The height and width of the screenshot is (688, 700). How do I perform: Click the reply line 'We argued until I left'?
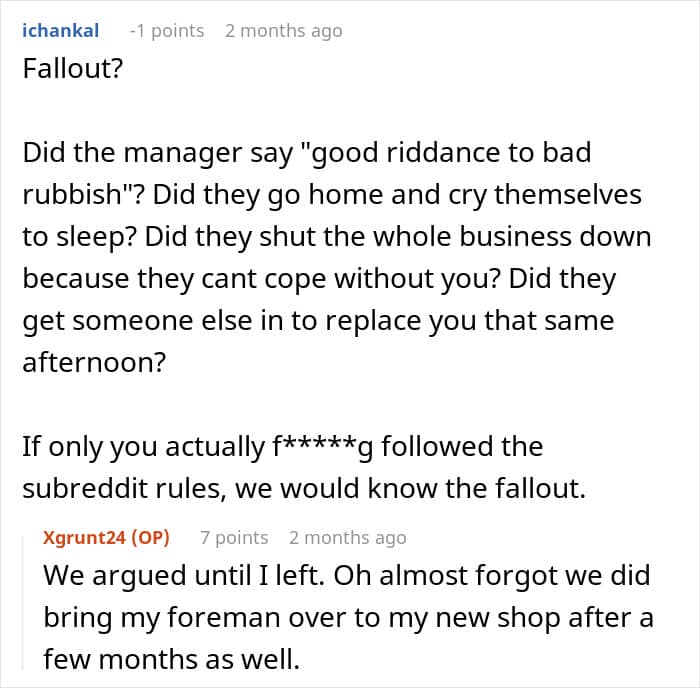[x=346, y=577]
